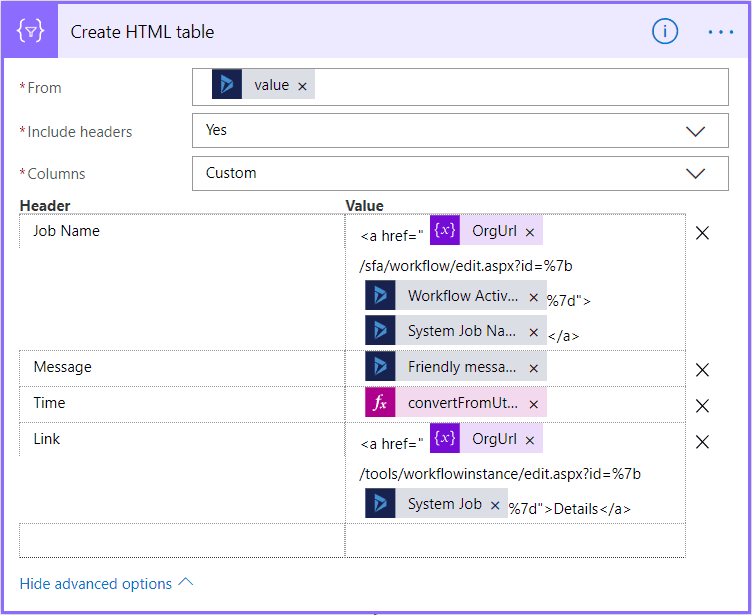Remove OrgUrl token in Job Name row

(x=529, y=232)
